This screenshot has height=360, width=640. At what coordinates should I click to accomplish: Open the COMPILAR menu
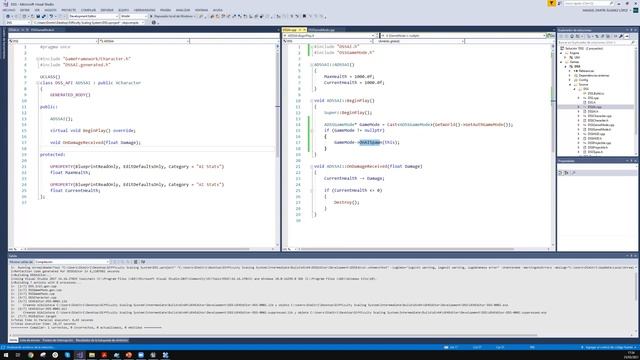[x=88, y=10]
